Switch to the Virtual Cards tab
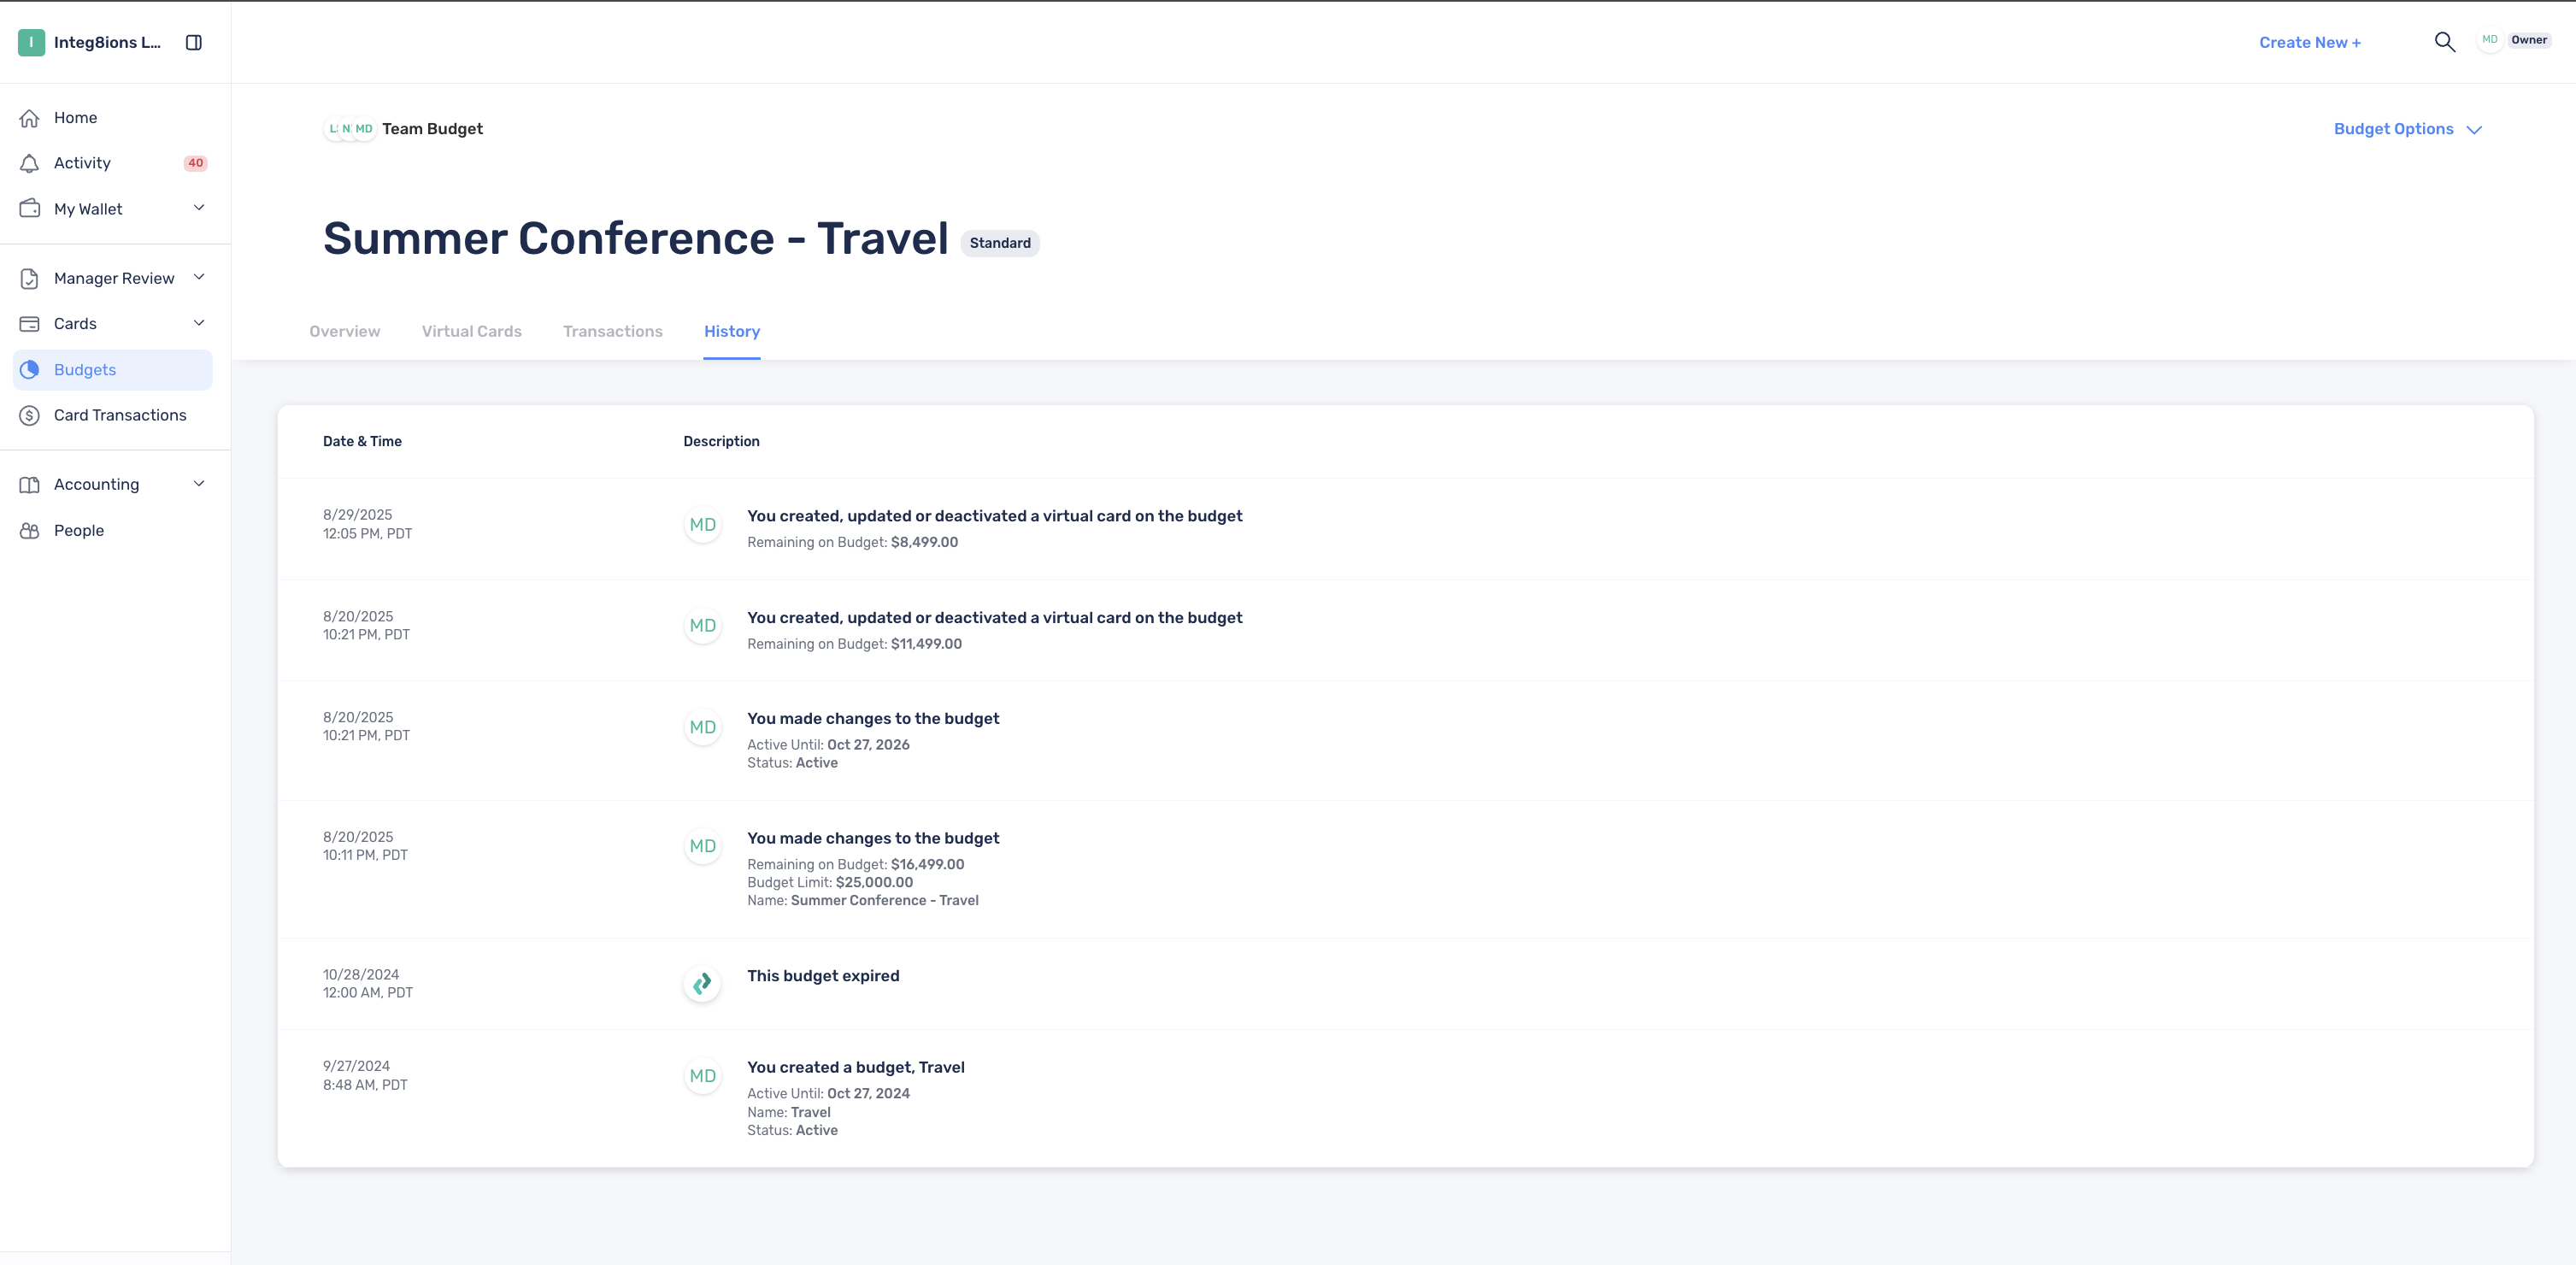The width and height of the screenshot is (2576, 1265). point(471,332)
